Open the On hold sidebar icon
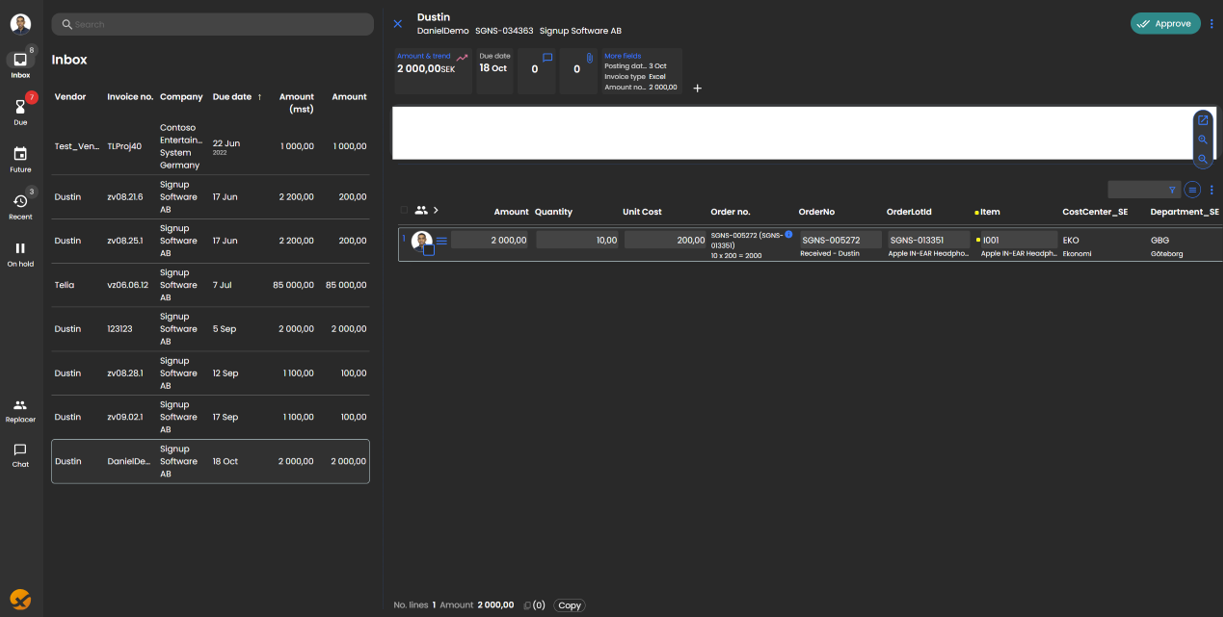Viewport: 1223px width, 617px height. tap(20, 253)
